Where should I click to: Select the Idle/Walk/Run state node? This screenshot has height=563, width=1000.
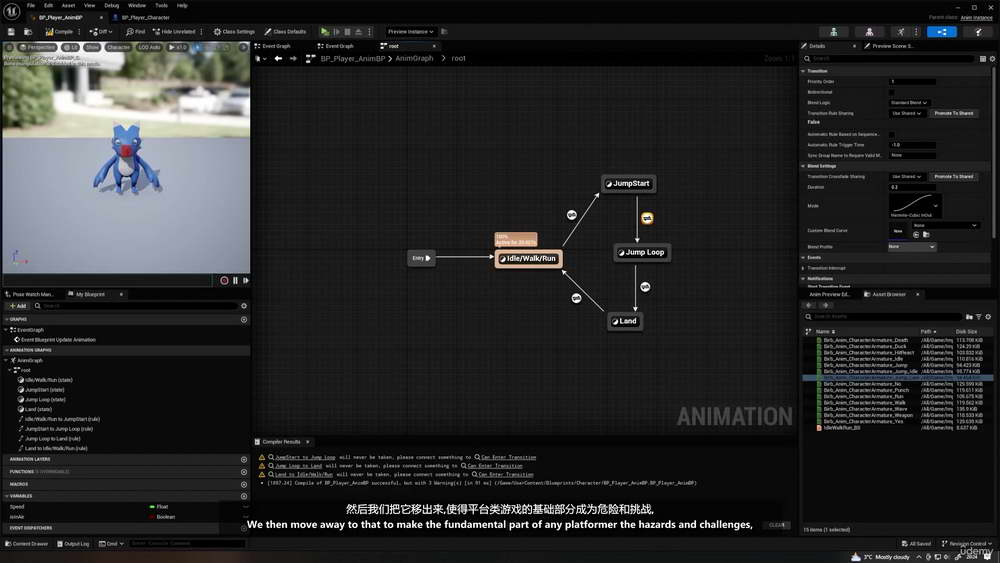pyautogui.click(x=529, y=258)
